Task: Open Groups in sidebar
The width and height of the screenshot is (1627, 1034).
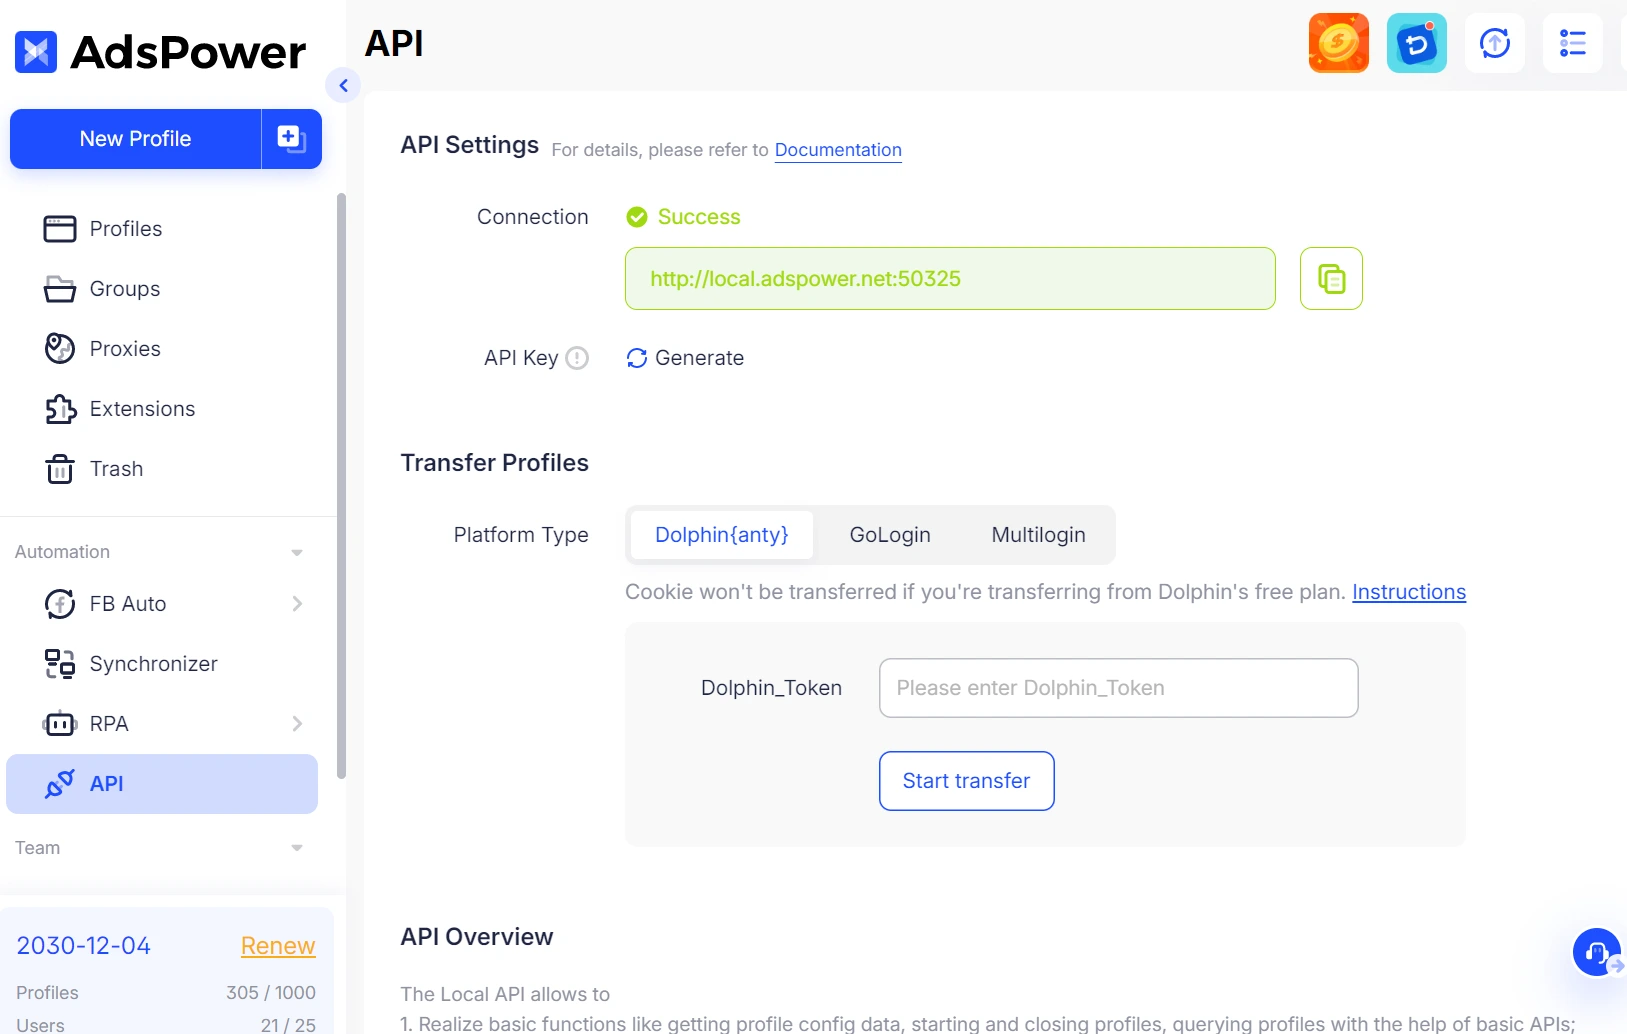Action: click(x=124, y=289)
